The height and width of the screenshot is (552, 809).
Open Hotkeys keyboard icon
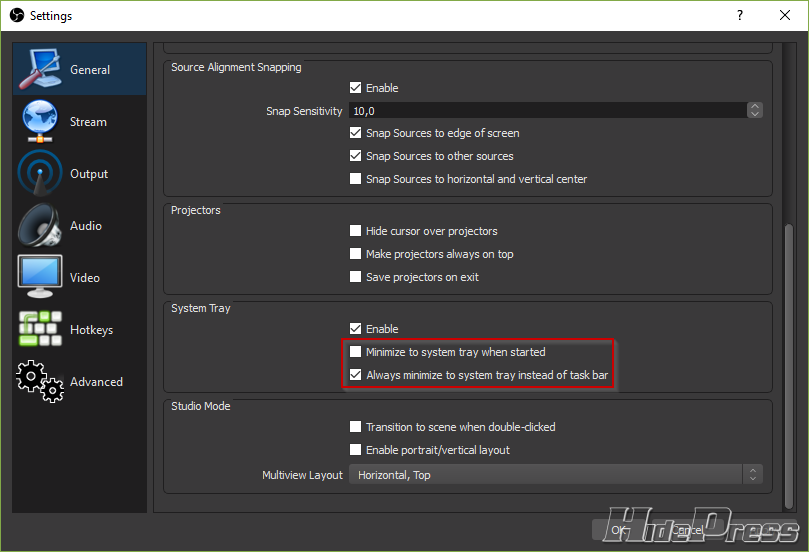tap(40, 330)
